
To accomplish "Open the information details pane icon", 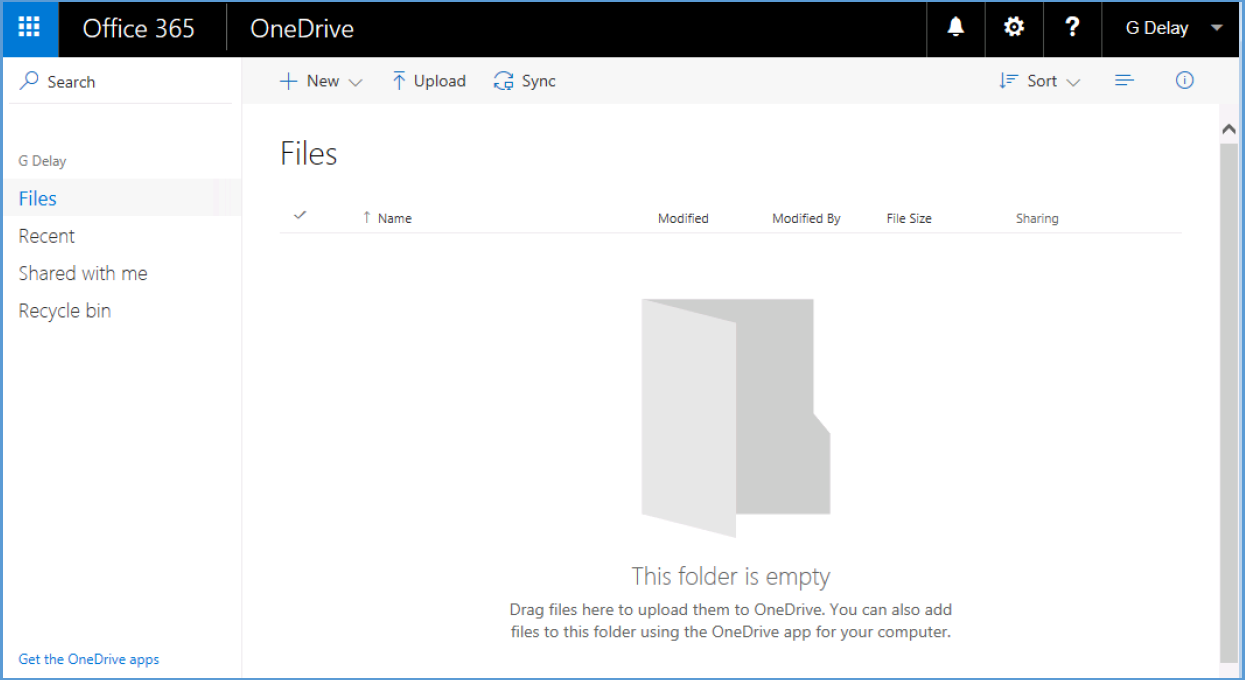I will point(1185,81).
